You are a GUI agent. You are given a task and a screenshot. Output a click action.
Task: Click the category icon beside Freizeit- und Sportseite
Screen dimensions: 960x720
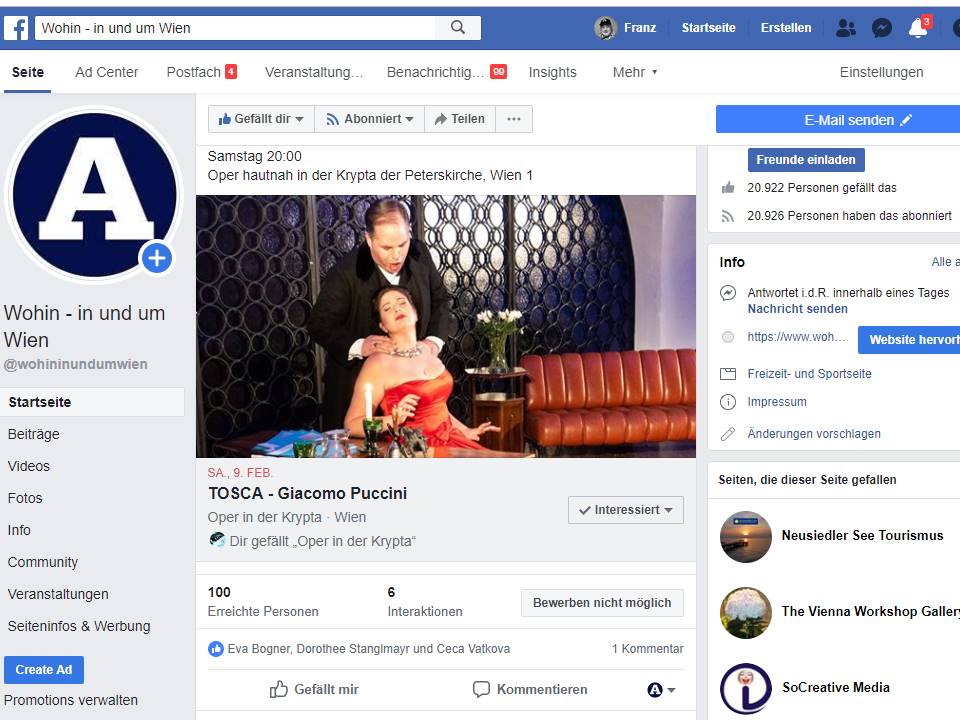coord(727,374)
